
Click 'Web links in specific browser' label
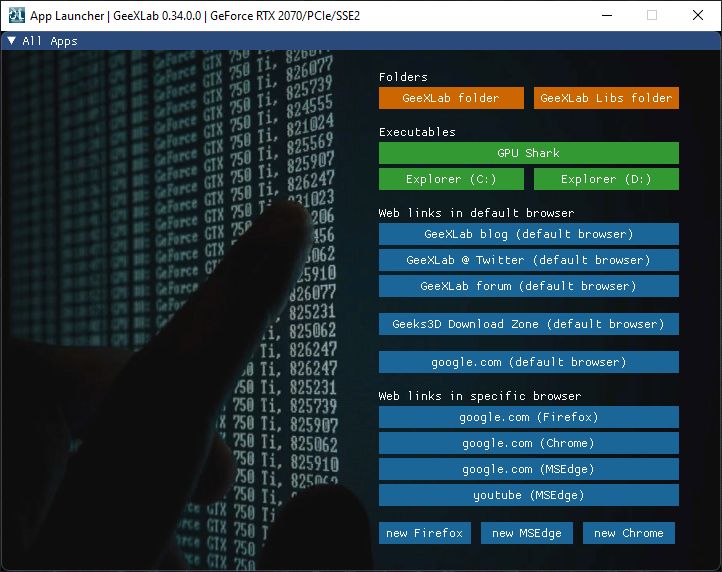pos(480,396)
